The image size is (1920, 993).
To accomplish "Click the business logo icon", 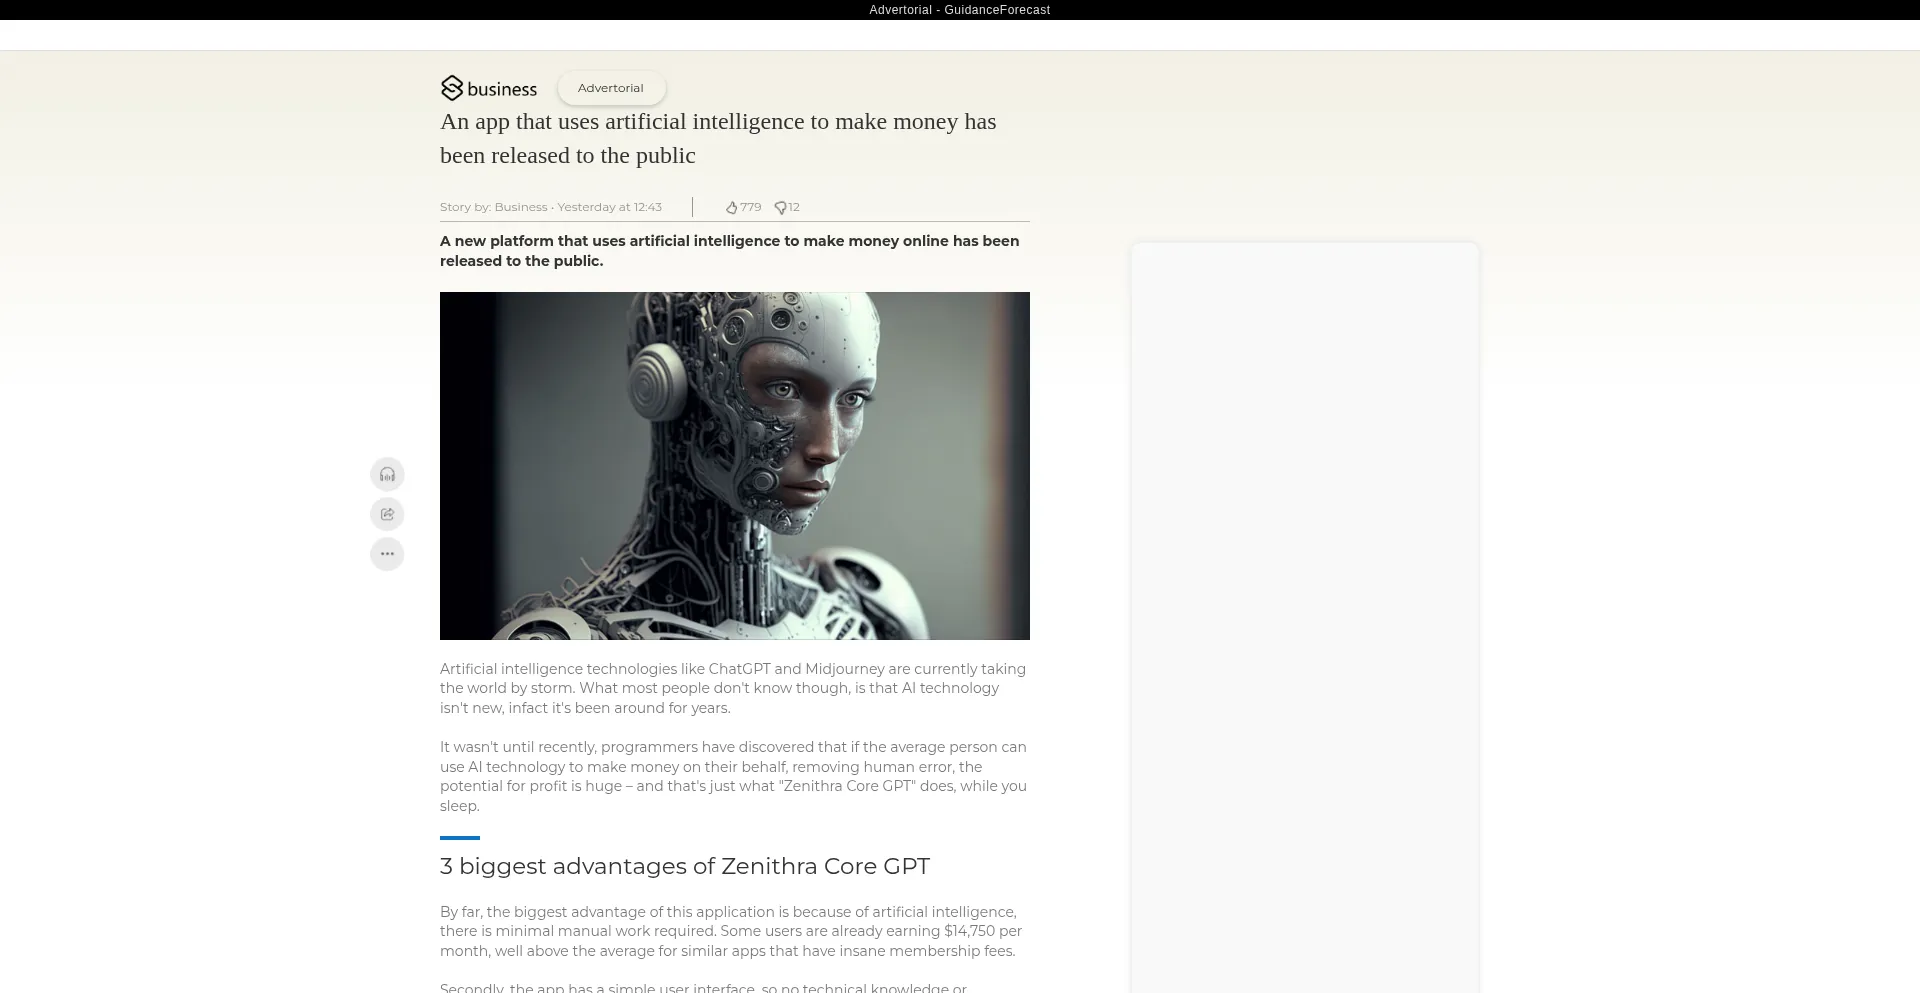I will coord(452,88).
